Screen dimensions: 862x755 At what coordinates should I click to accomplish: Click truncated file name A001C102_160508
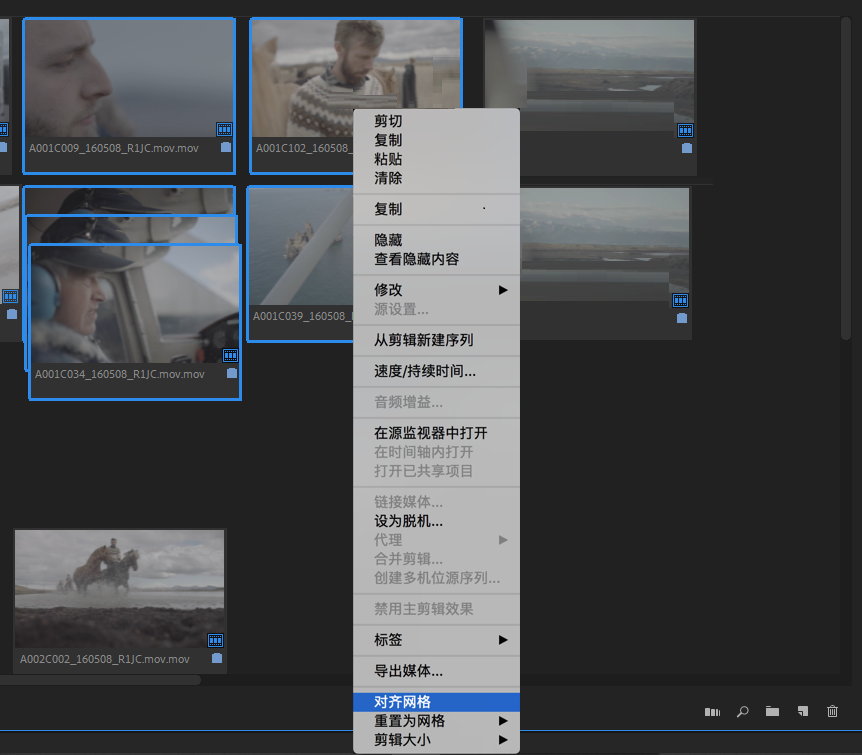304,148
